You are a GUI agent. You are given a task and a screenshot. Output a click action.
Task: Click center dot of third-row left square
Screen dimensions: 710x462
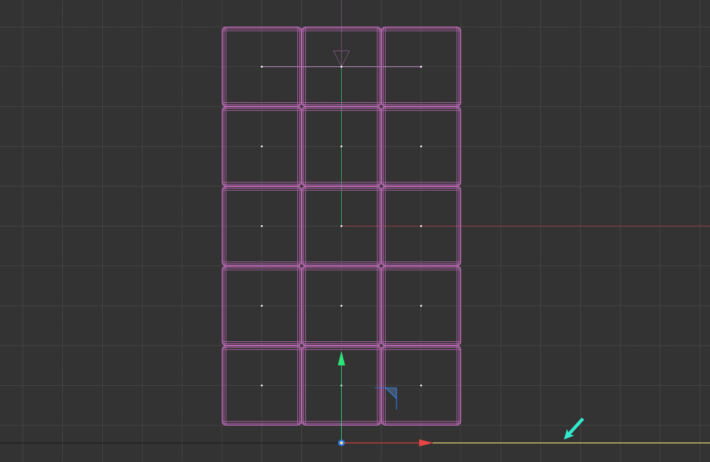[262, 226]
